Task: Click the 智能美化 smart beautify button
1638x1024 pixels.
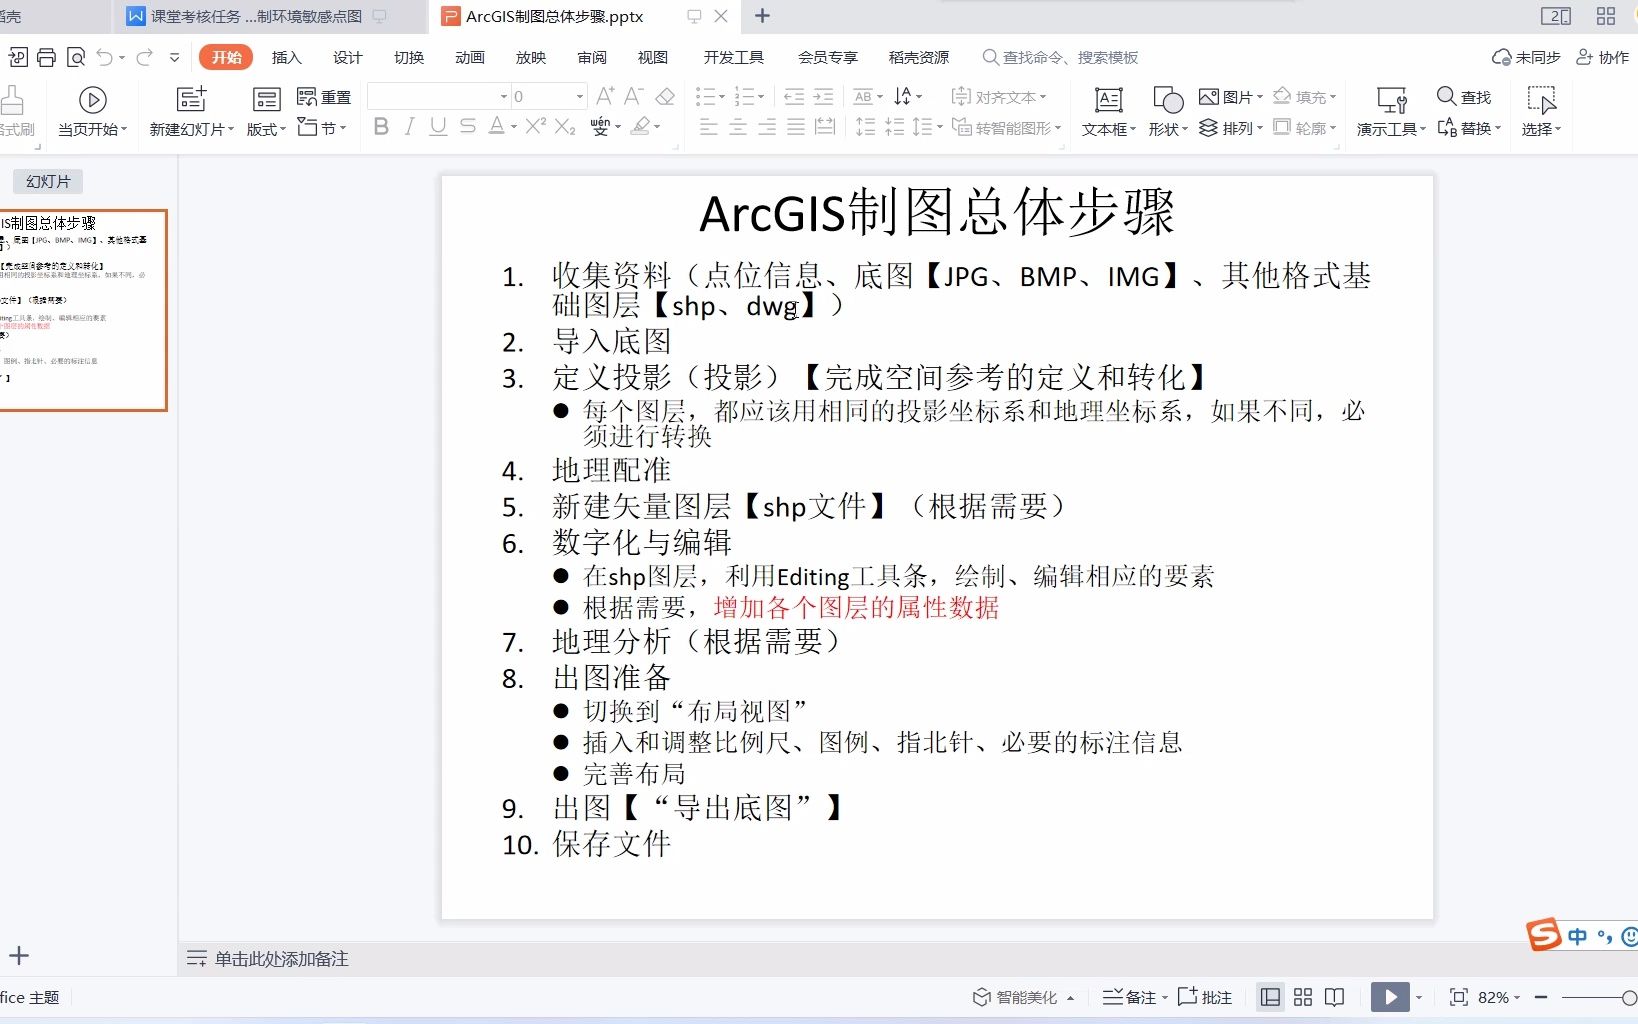Action: coord(1023,997)
